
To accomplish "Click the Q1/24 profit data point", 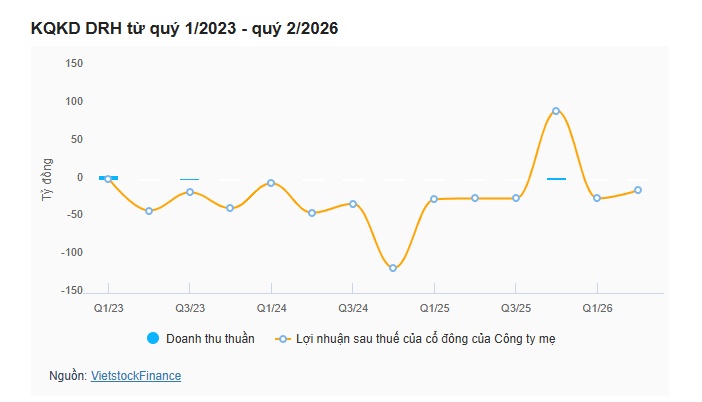I will pyautogui.click(x=271, y=183).
